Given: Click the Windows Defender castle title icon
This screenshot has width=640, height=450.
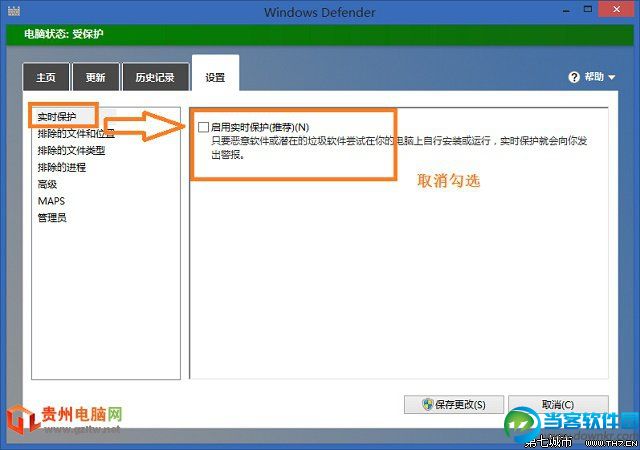Looking at the screenshot, I should [13, 11].
